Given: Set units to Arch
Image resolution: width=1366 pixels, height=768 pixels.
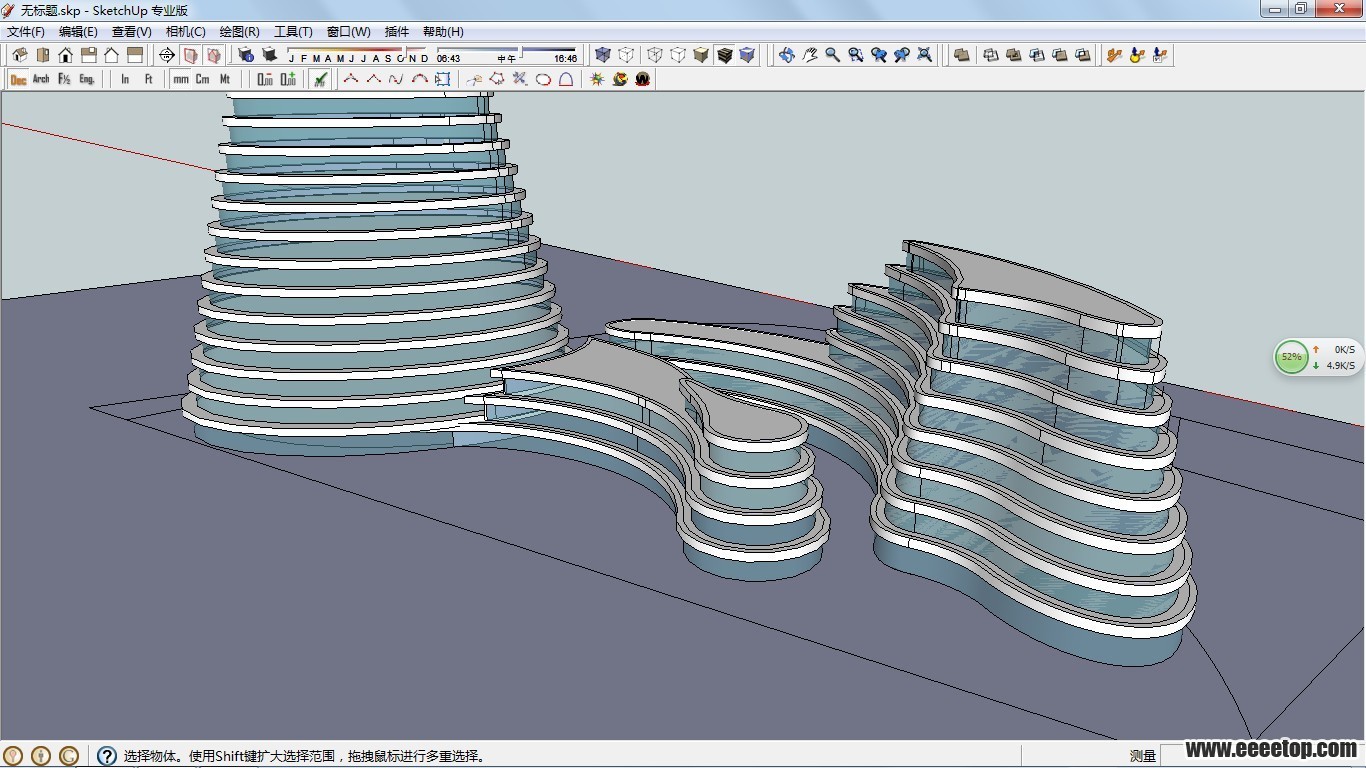Looking at the screenshot, I should [x=41, y=78].
